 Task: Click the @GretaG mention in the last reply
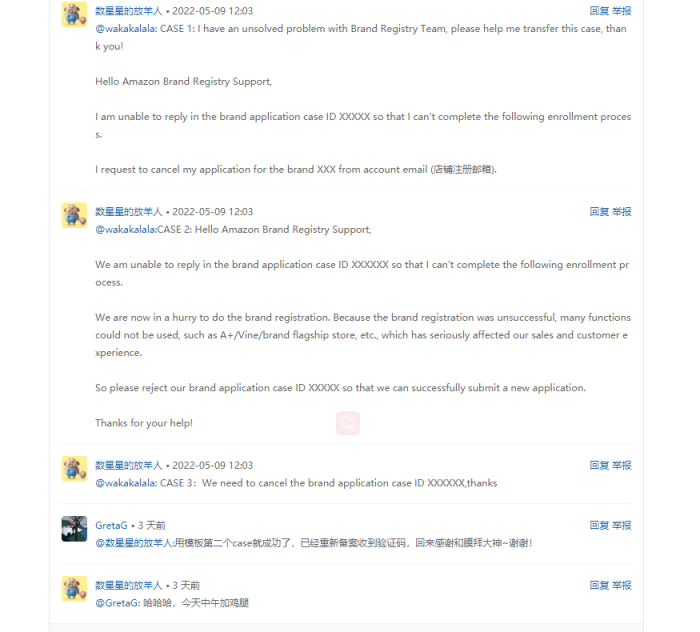click(x=118, y=603)
